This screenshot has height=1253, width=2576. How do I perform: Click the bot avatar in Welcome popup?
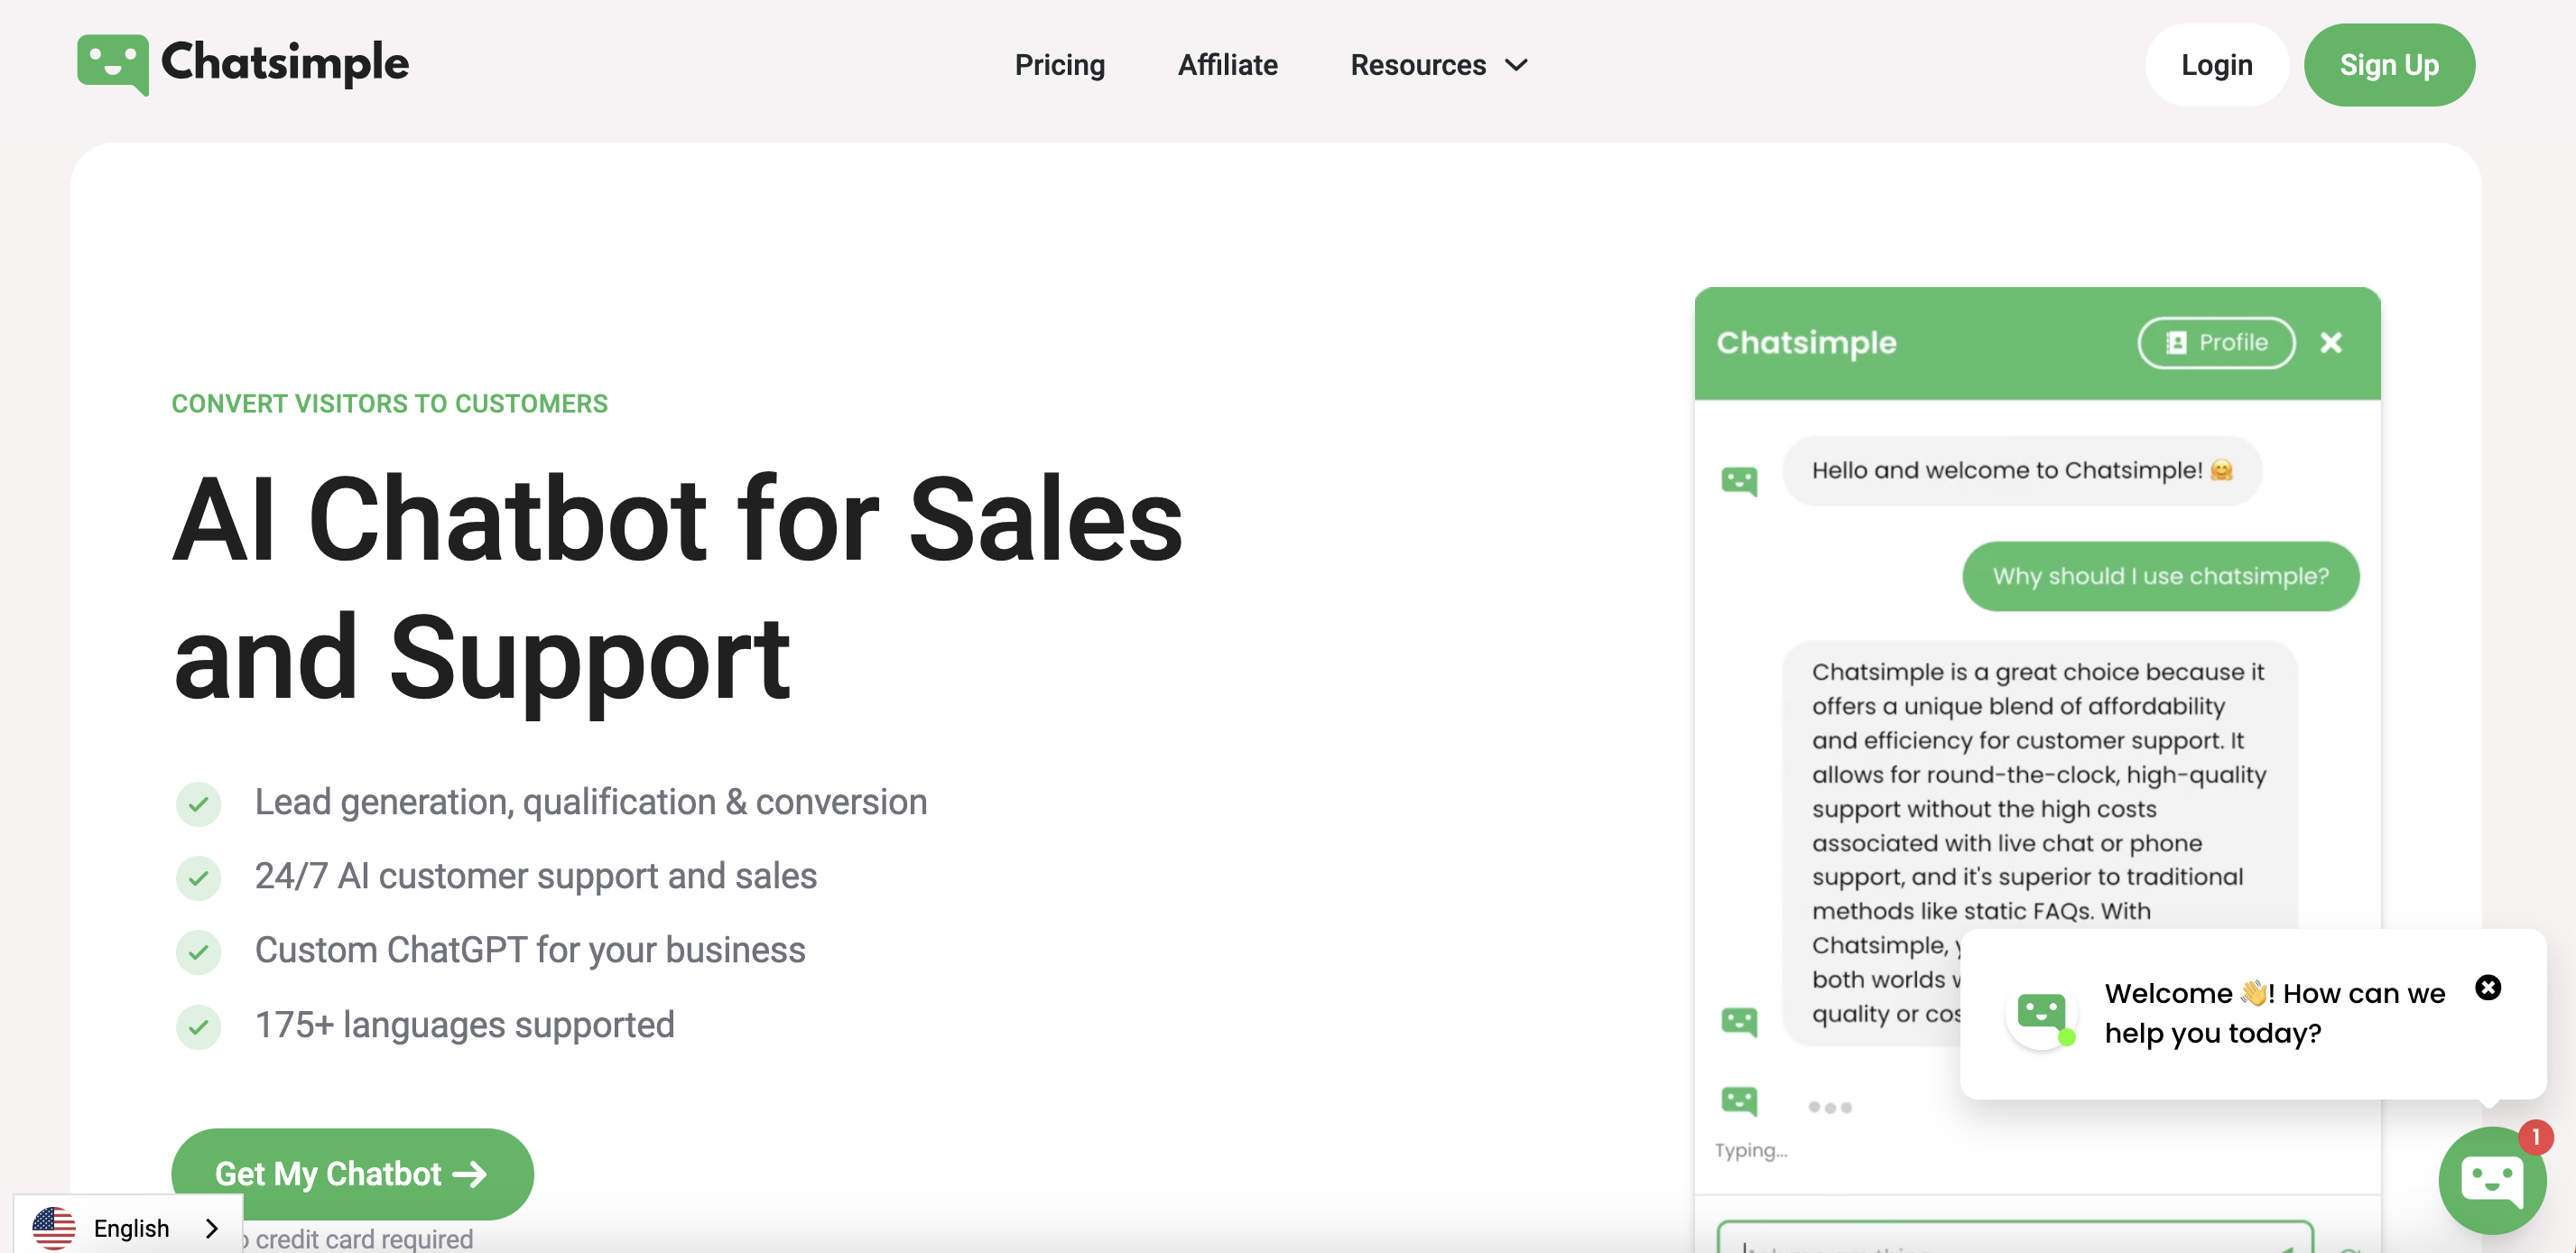pos(2041,1015)
